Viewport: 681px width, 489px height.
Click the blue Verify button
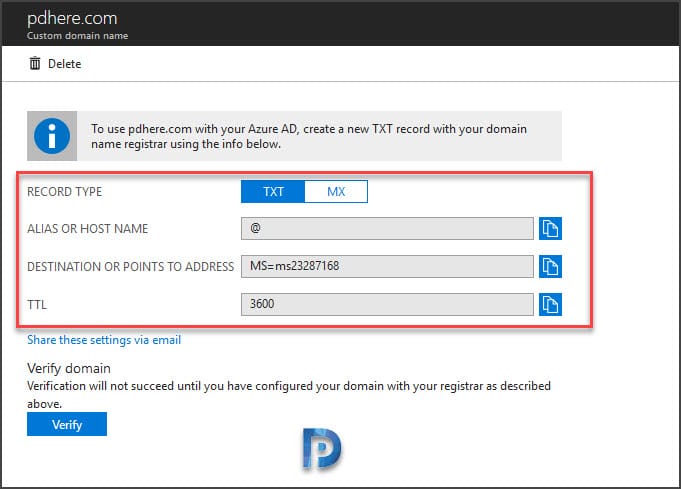(67, 424)
